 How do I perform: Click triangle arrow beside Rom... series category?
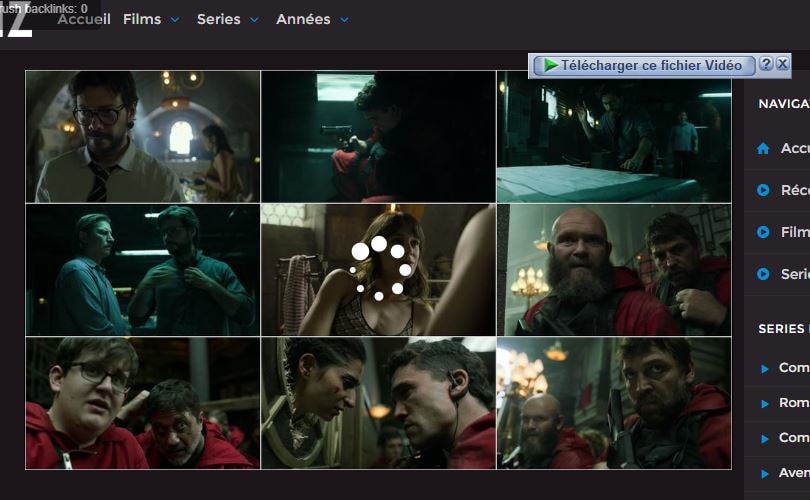[x=765, y=403]
